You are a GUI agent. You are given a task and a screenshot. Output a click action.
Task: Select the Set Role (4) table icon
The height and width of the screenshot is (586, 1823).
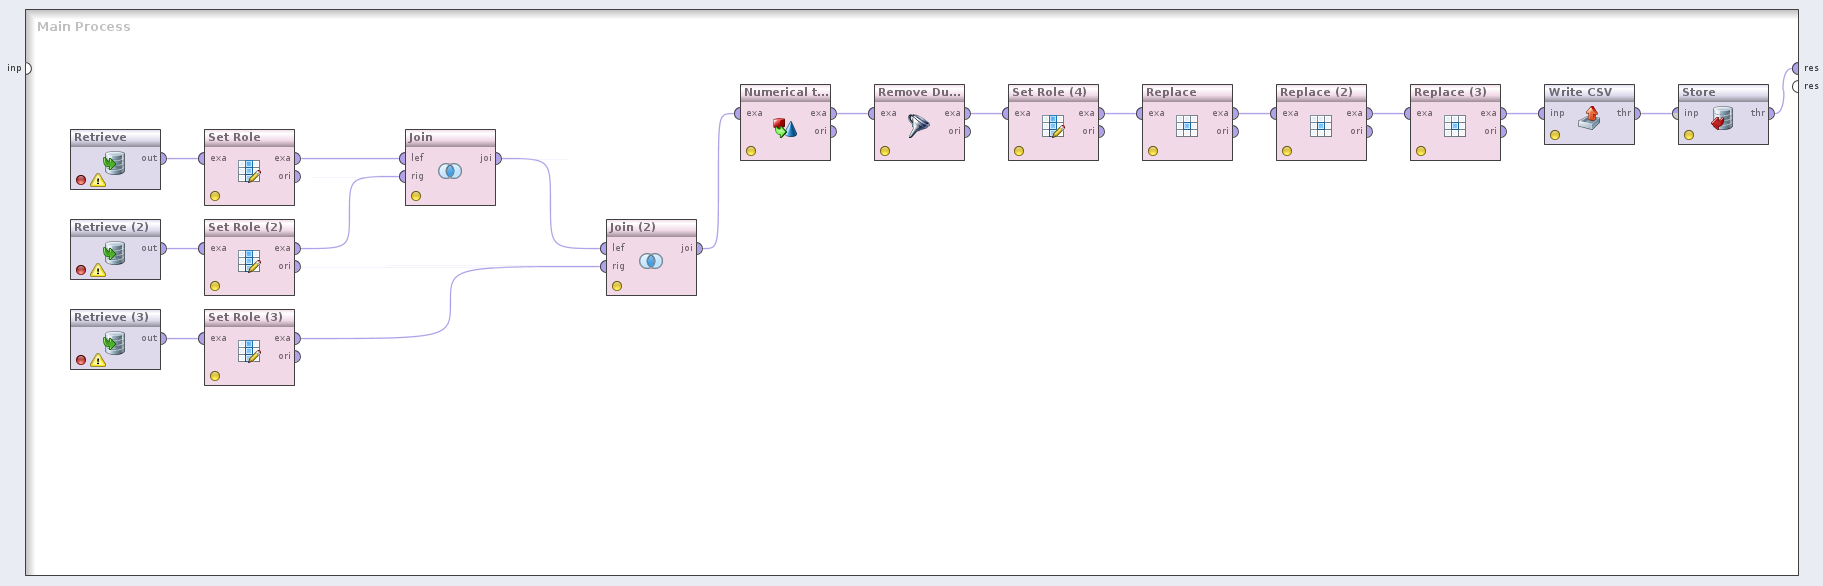[1053, 126]
